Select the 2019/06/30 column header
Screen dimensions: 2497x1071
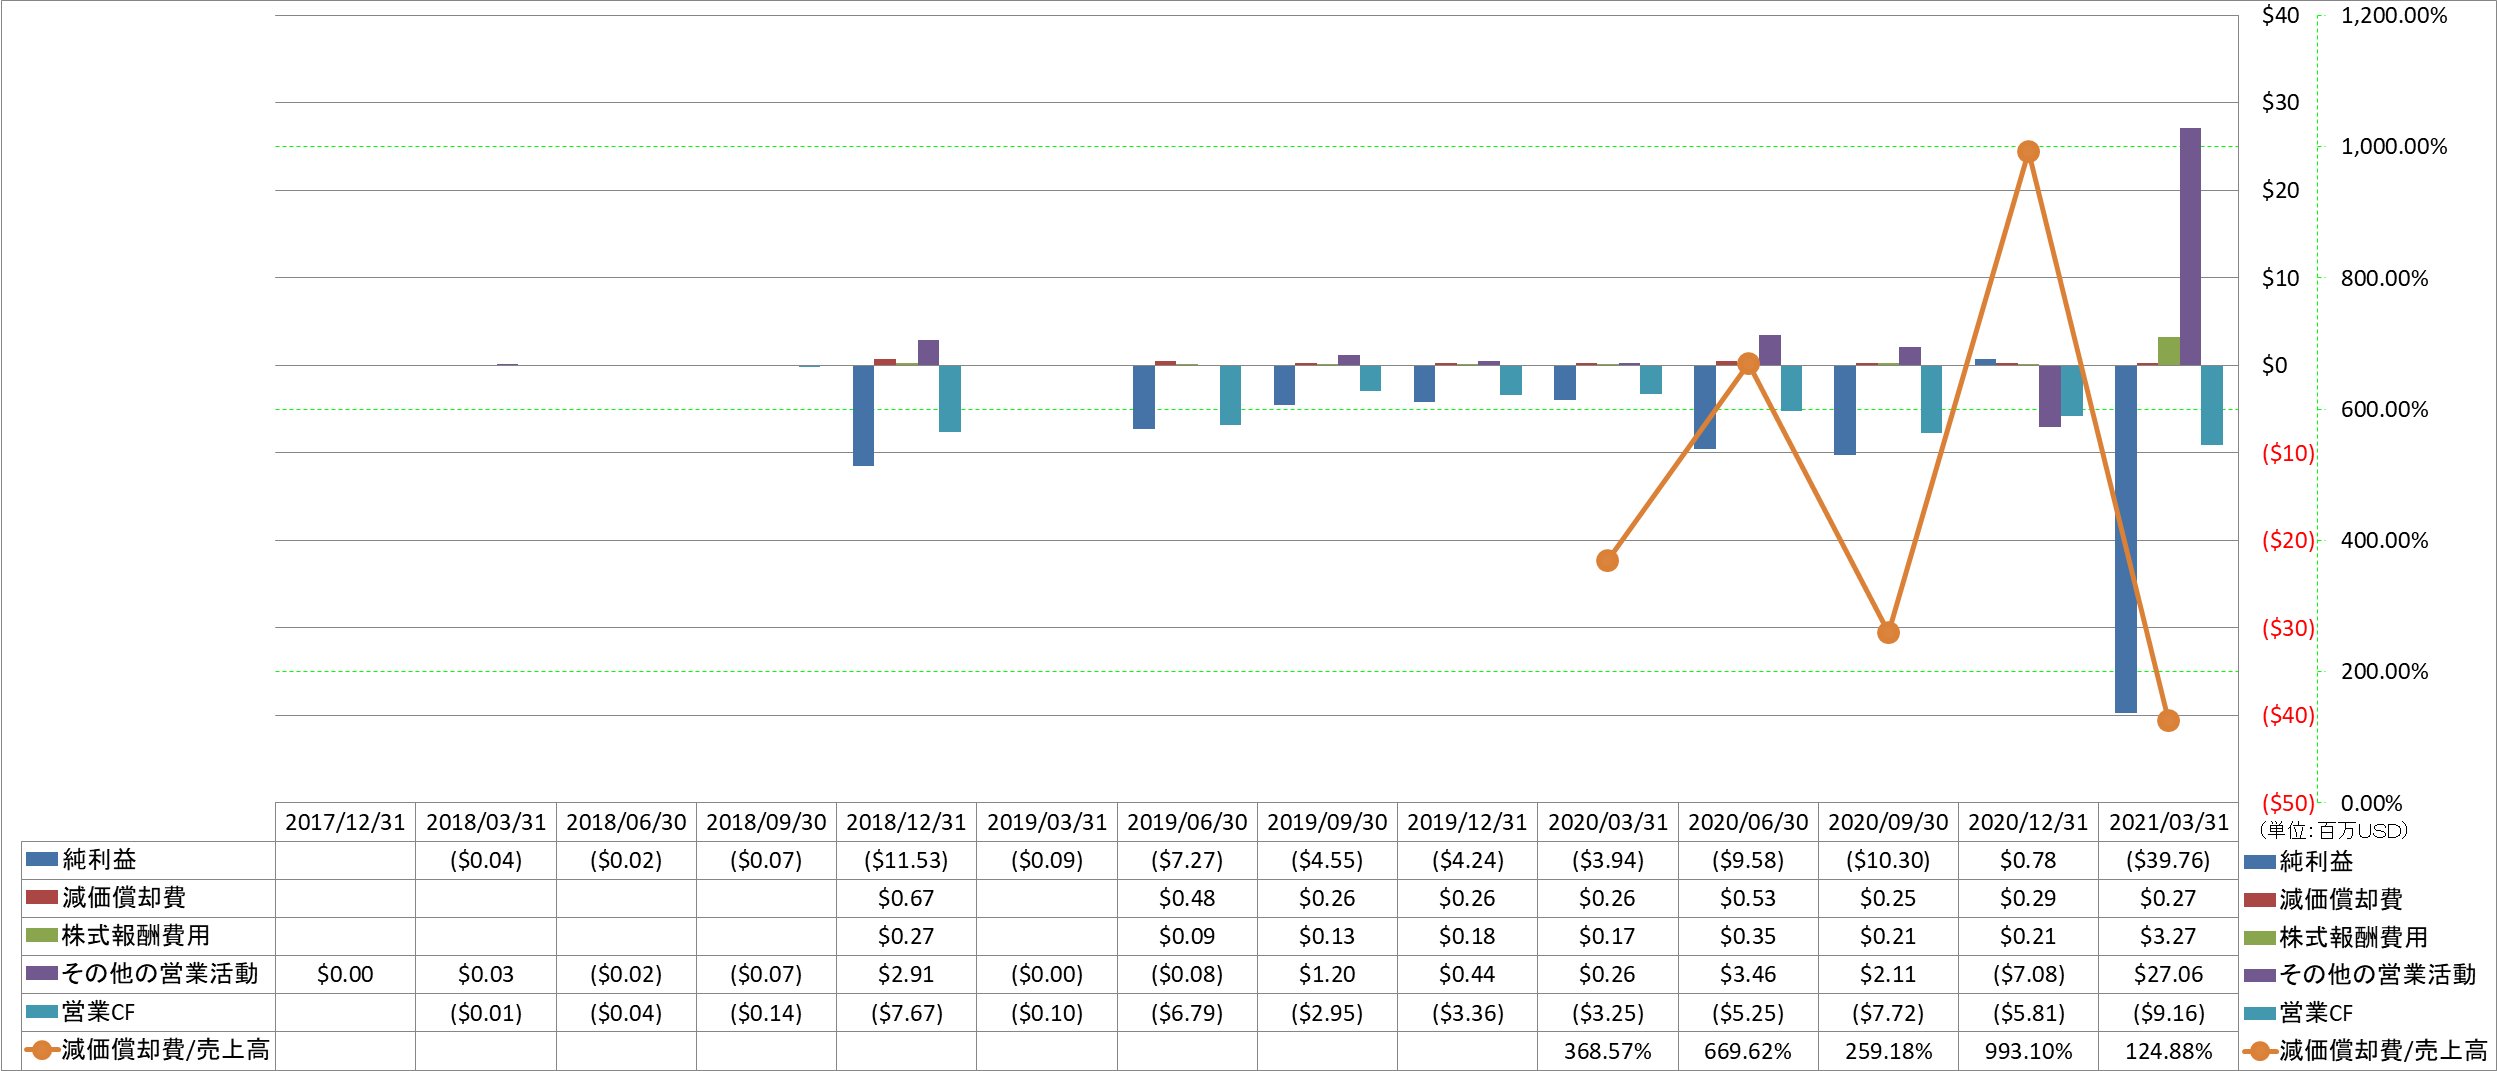[x=1187, y=822]
